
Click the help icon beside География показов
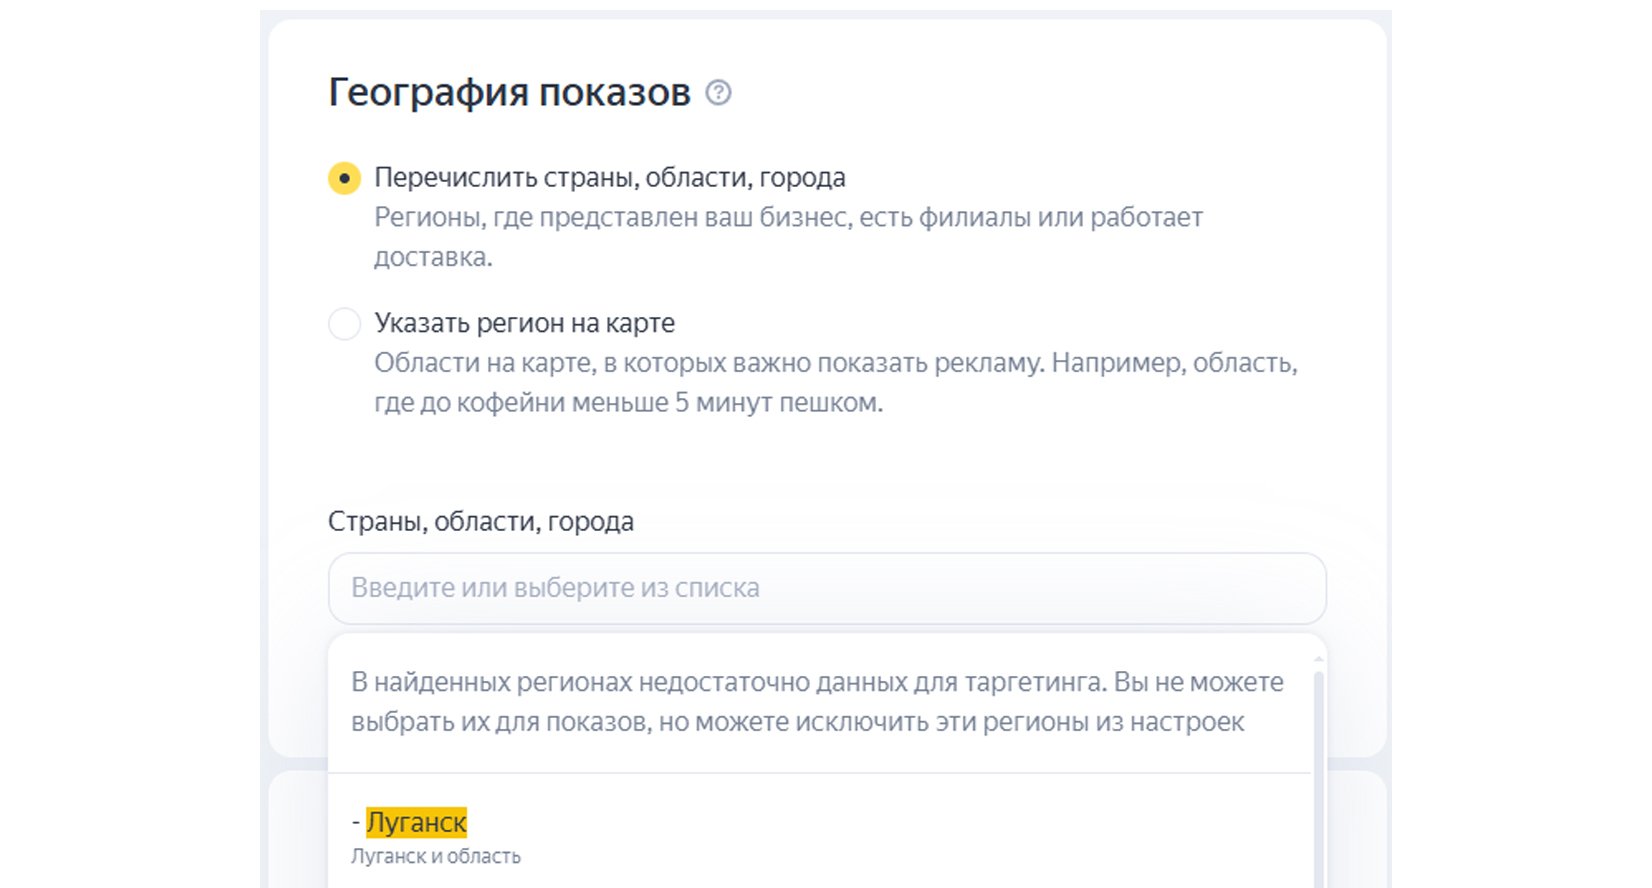coord(718,93)
